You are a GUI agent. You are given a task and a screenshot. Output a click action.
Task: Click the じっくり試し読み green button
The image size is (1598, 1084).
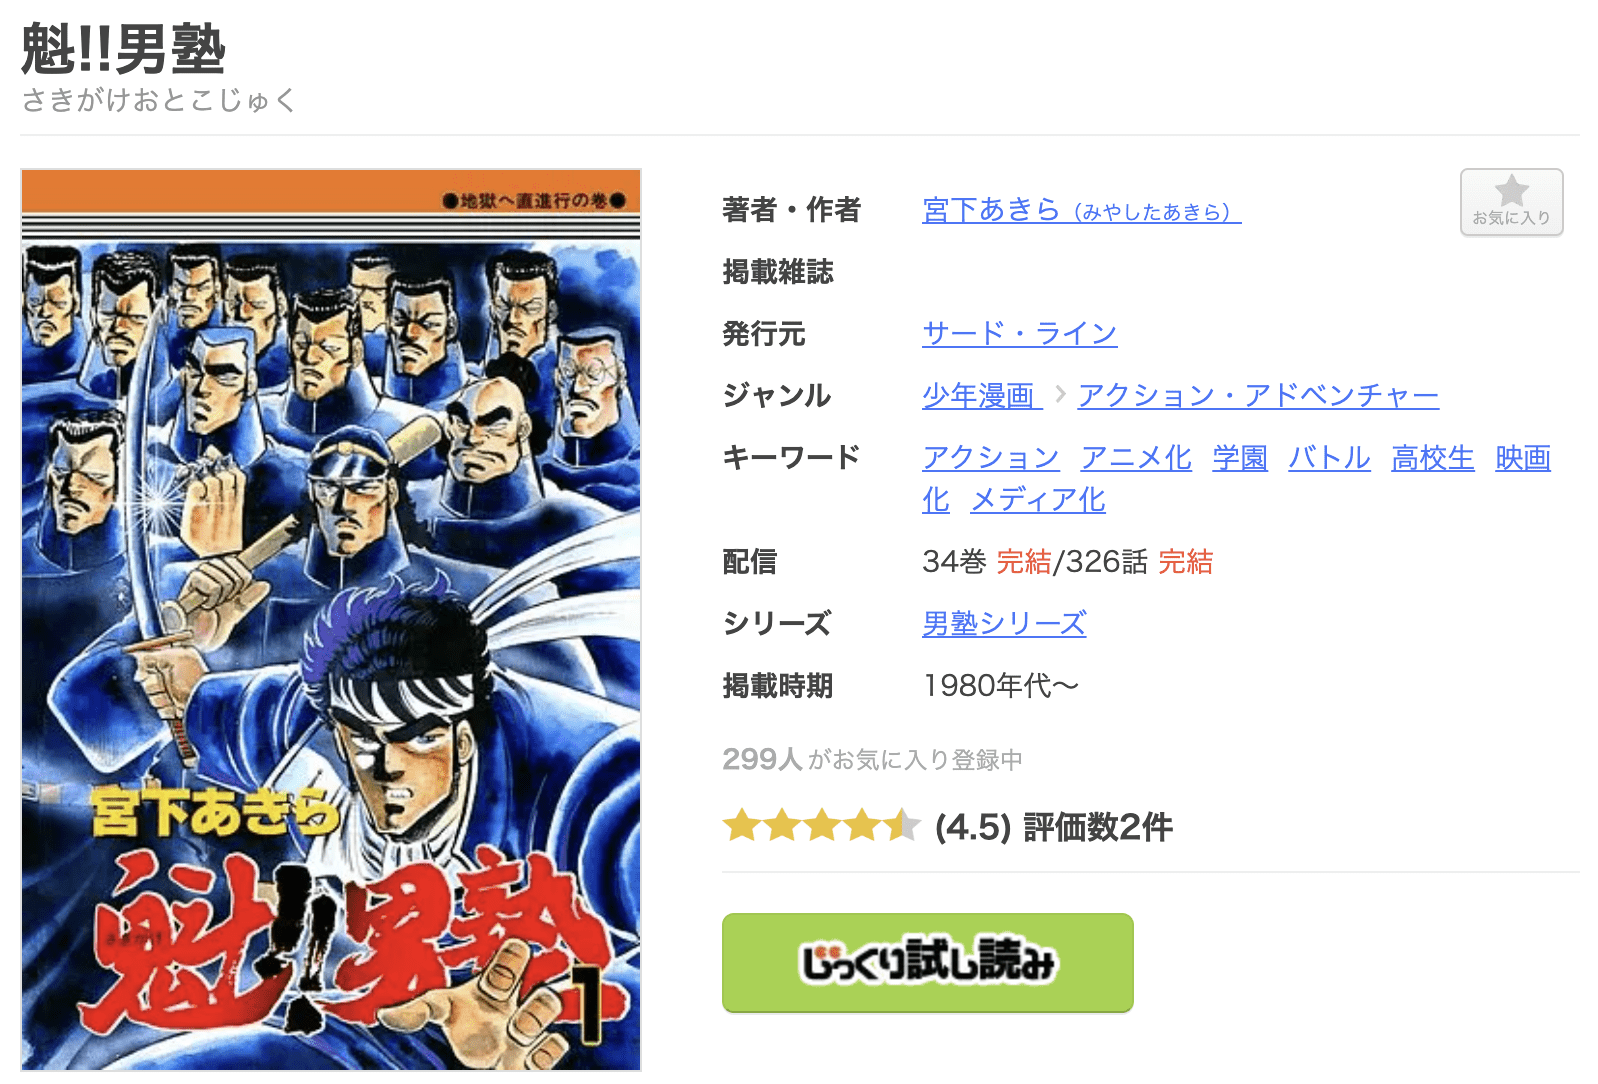927,962
